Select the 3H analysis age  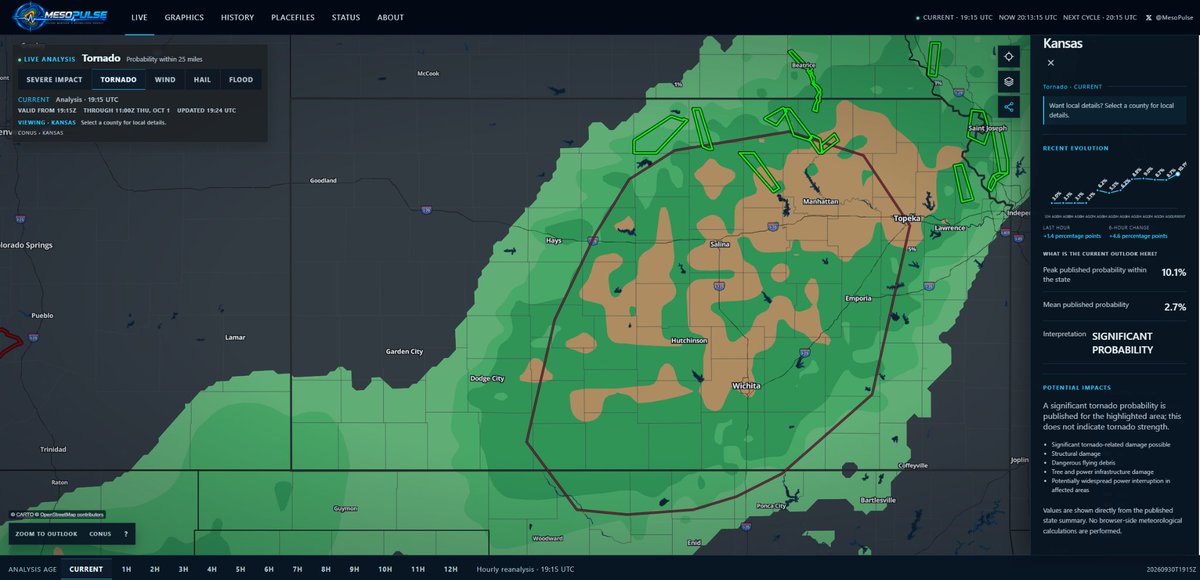pos(183,569)
